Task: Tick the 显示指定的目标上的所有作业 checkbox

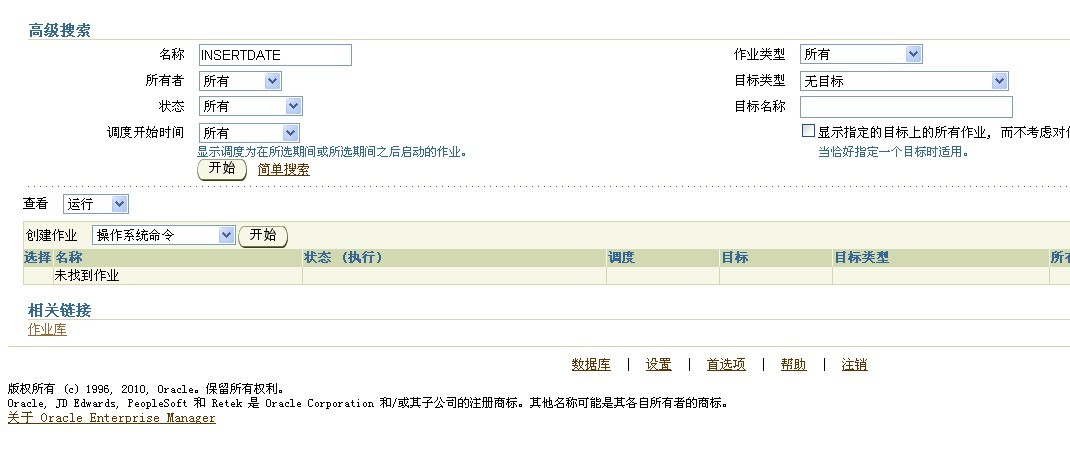Action: click(808, 131)
